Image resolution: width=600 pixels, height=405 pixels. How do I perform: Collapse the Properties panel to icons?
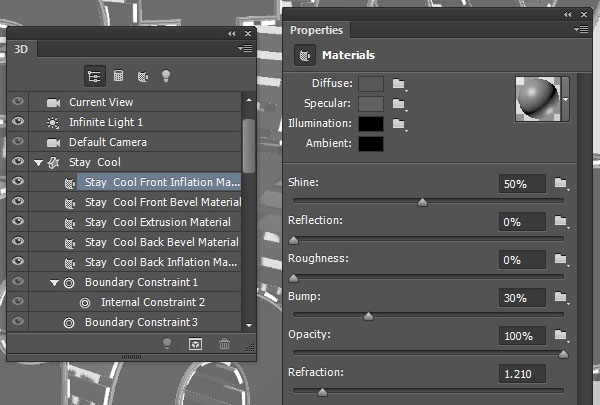[567, 15]
